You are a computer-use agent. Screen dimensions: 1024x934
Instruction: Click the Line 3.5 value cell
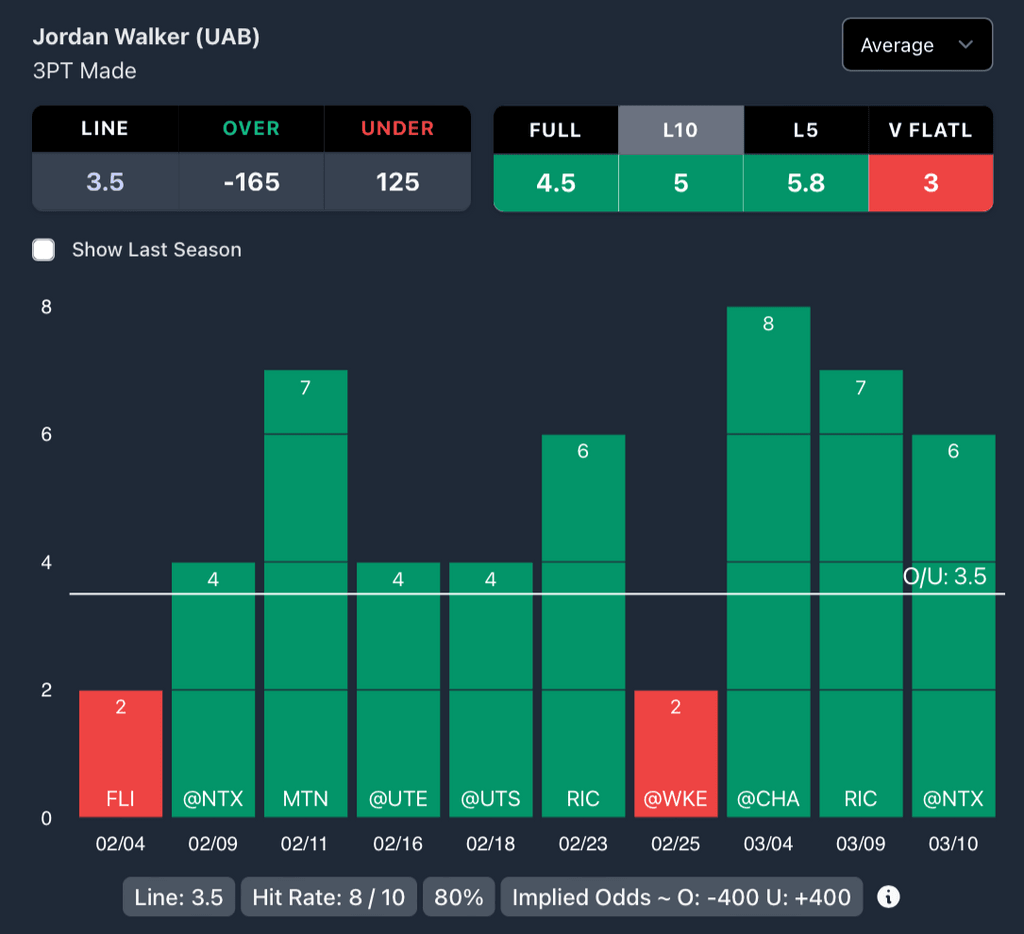tap(105, 182)
